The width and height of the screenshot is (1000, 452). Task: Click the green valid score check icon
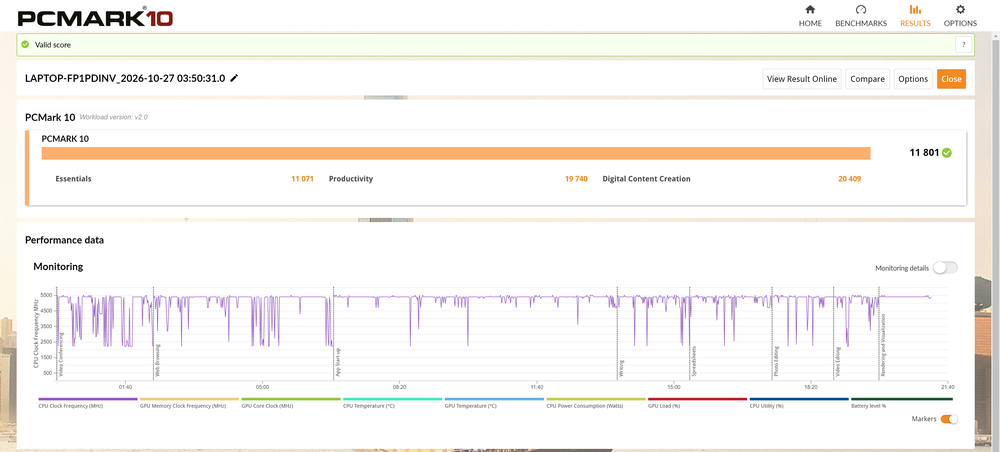click(x=25, y=45)
